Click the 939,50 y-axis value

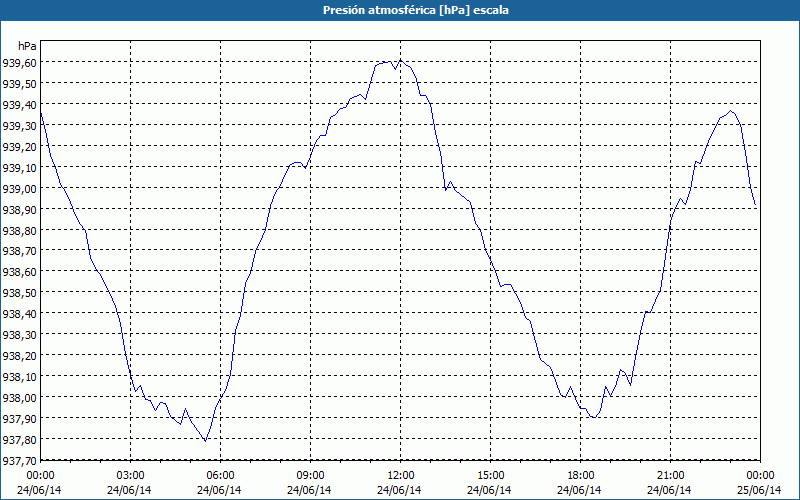[19, 83]
